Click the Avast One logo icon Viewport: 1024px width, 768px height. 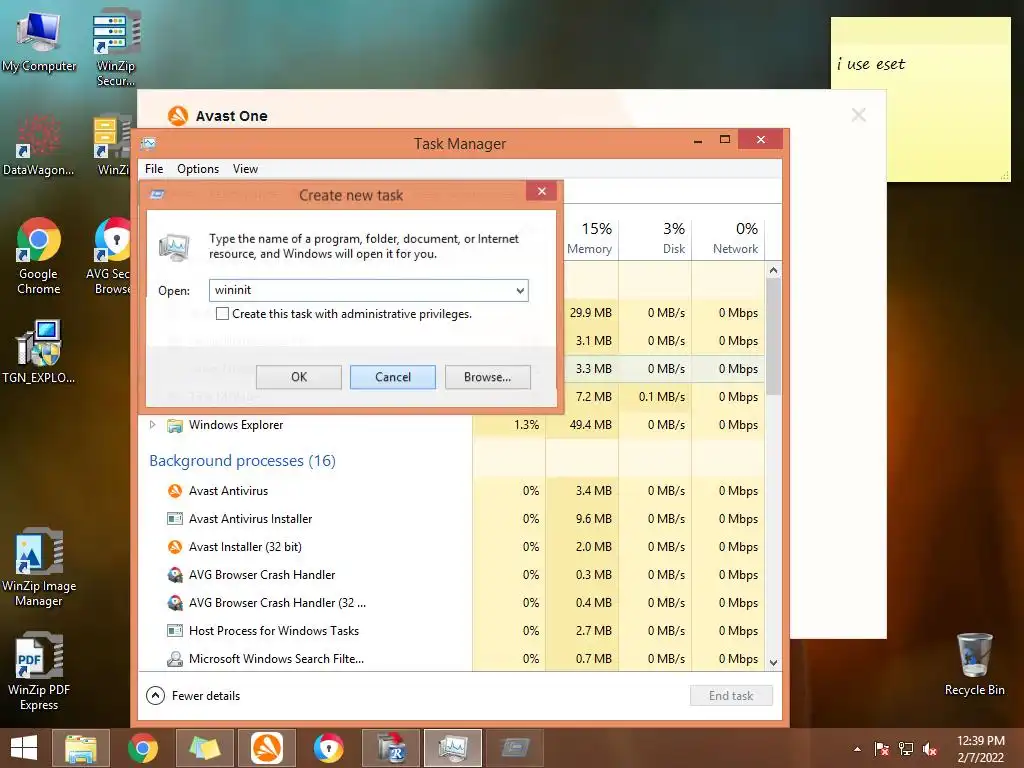(178, 116)
